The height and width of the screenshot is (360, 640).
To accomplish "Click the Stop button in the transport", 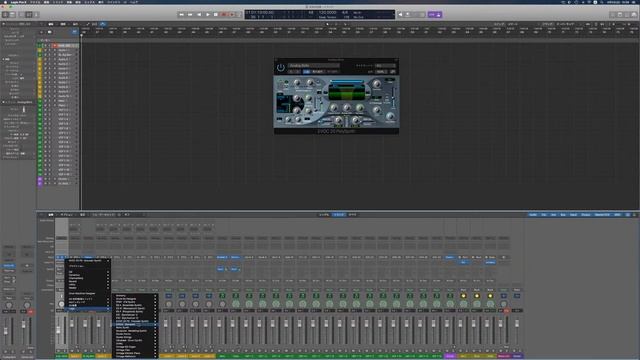I will tap(216, 15).
